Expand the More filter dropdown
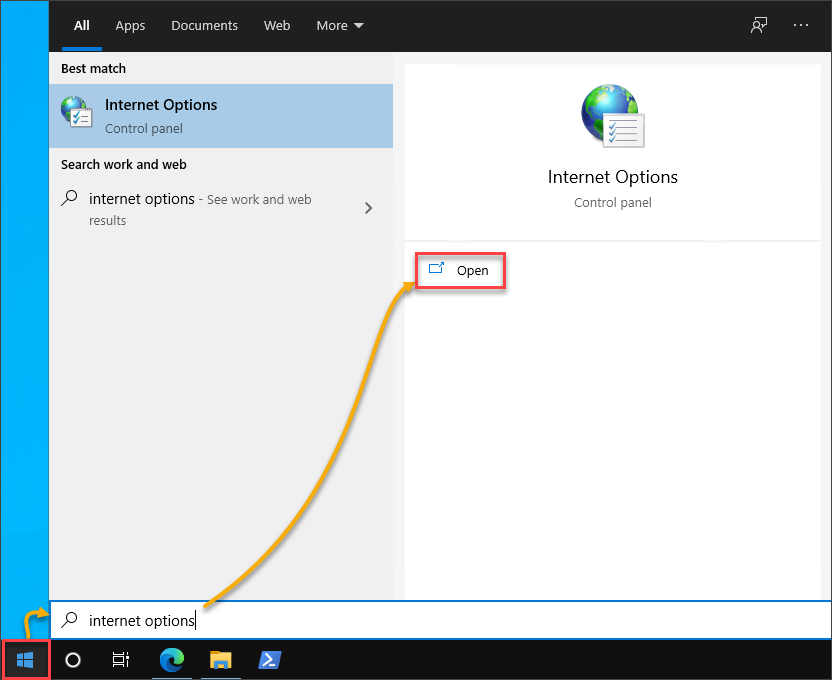Image resolution: width=832 pixels, height=680 pixels. [x=340, y=26]
